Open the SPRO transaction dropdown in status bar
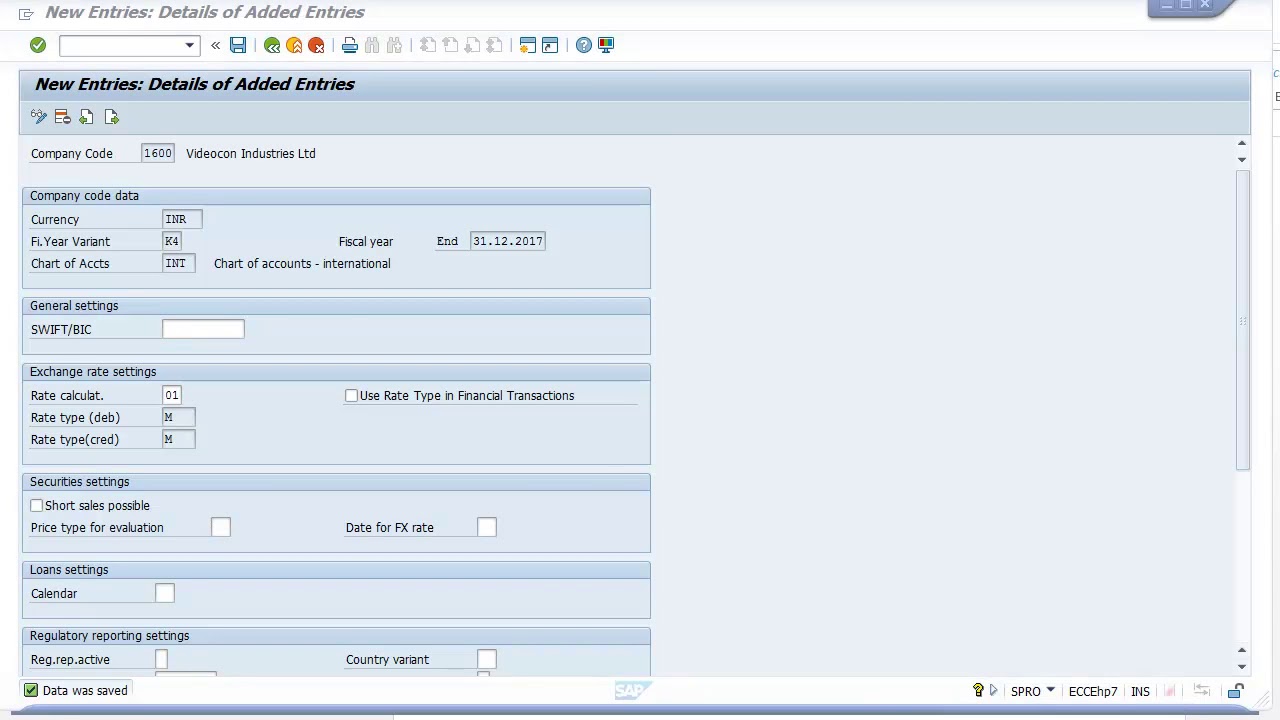The width and height of the screenshot is (1280, 720). tap(1050, 691)
